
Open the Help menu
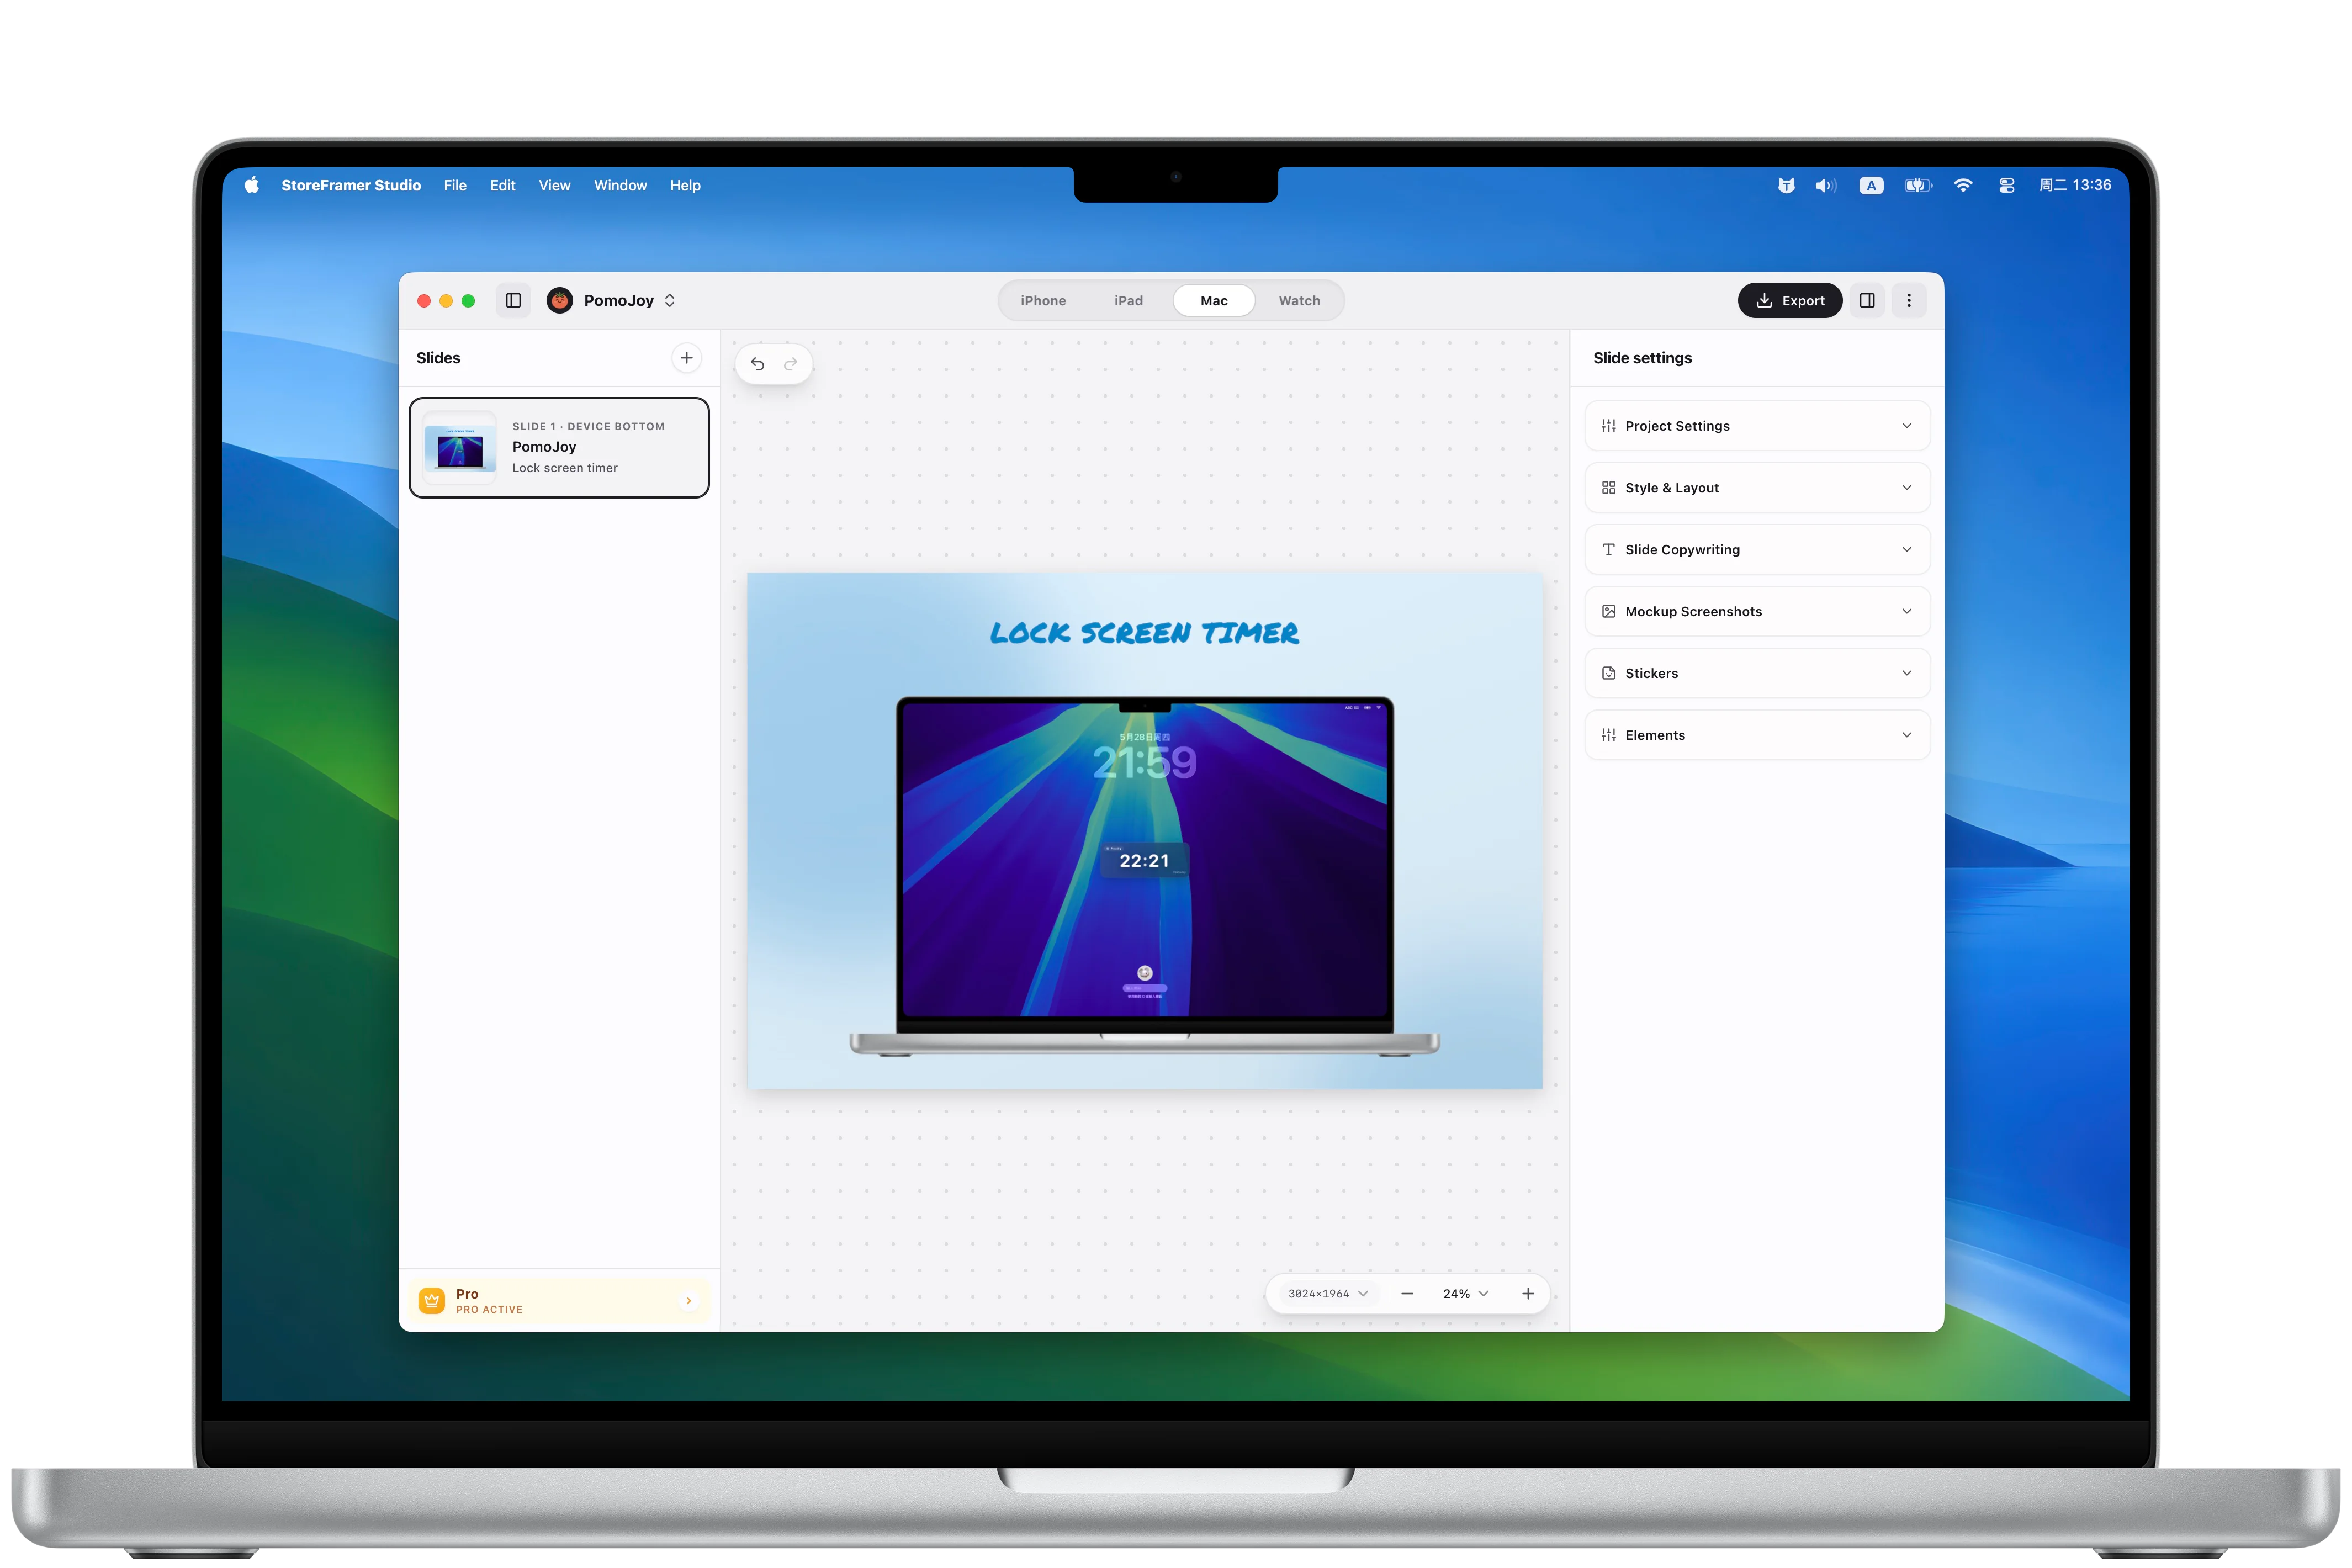[685, 185]
